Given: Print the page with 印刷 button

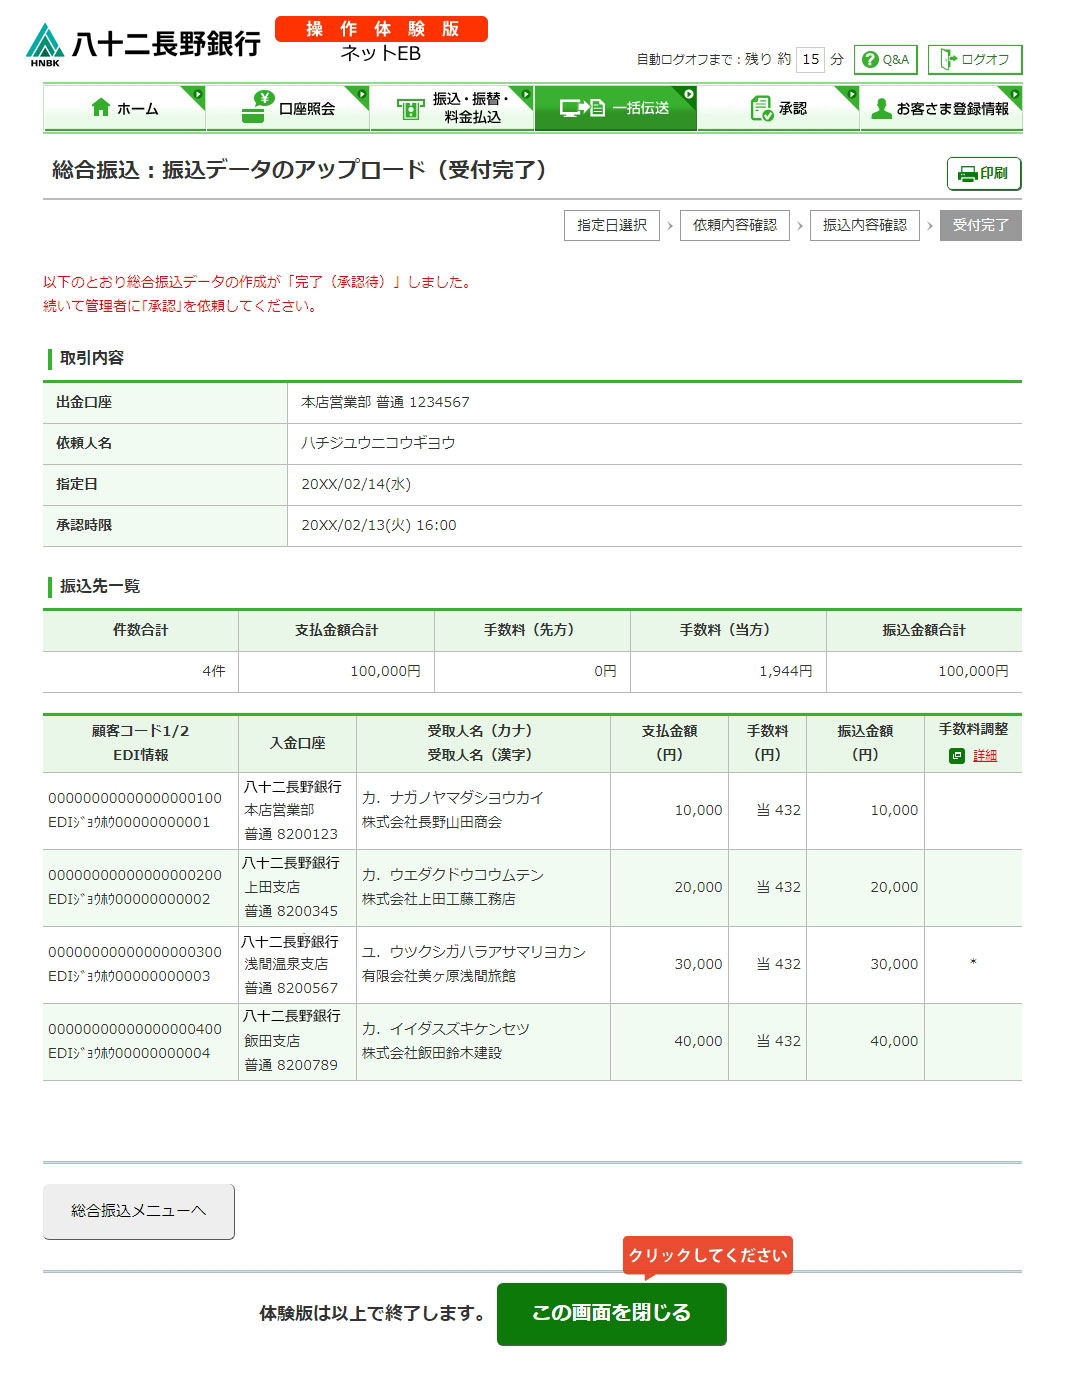Looking at the screenshot, I should pos(983,173).
